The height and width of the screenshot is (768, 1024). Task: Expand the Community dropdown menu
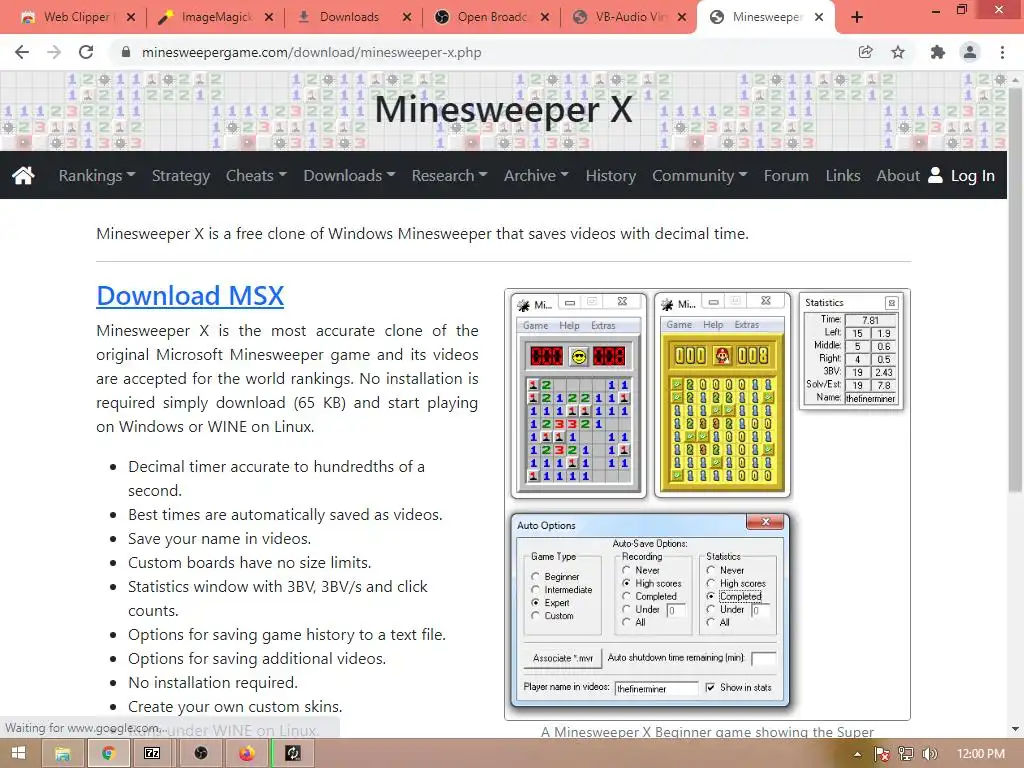click(x=699, y=176)
